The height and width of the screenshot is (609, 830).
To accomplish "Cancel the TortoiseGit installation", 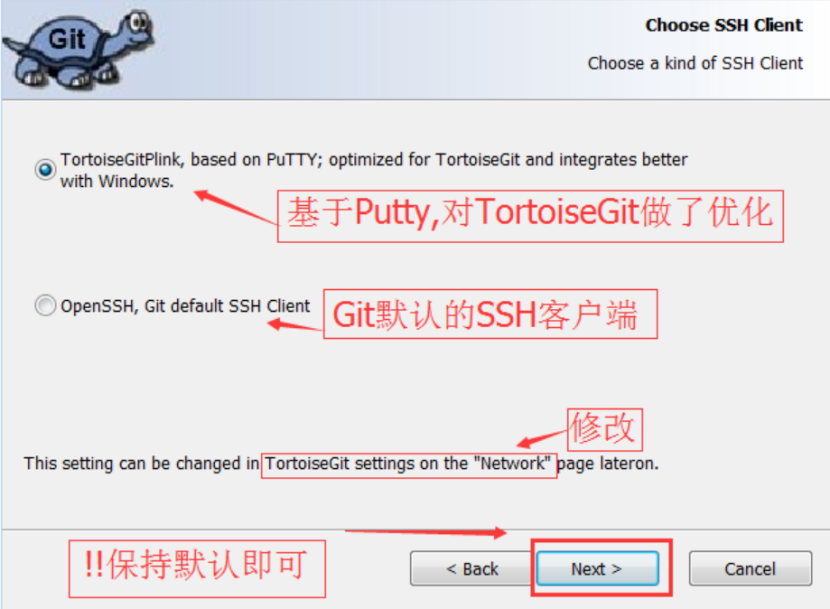I will click(x=750, y=569).
